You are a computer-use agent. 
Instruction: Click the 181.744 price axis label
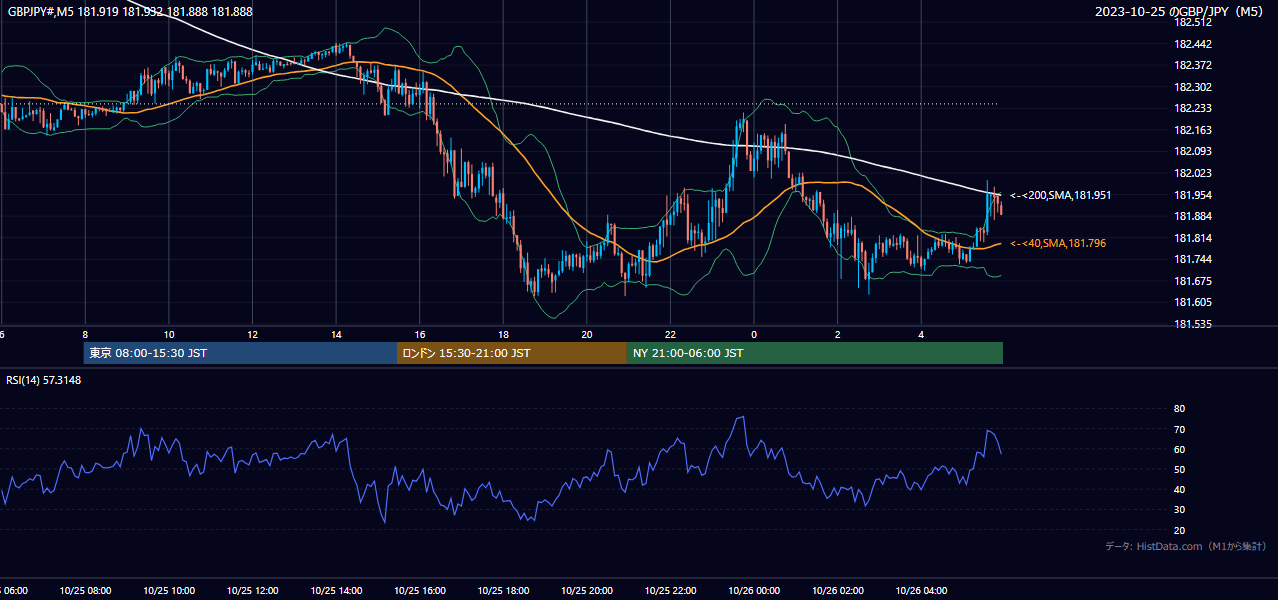tap(1193, 259)
